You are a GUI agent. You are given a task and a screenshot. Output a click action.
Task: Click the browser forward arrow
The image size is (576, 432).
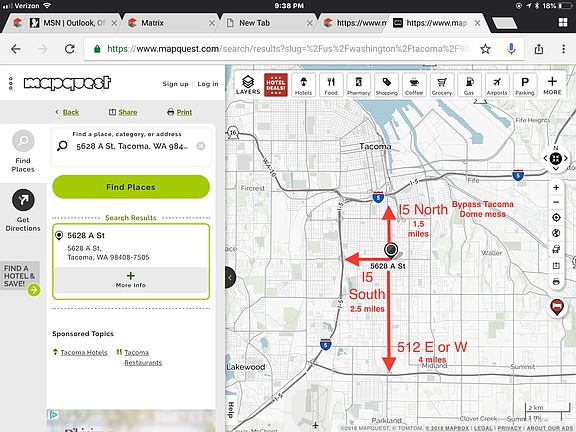click(x=43, y=49)
